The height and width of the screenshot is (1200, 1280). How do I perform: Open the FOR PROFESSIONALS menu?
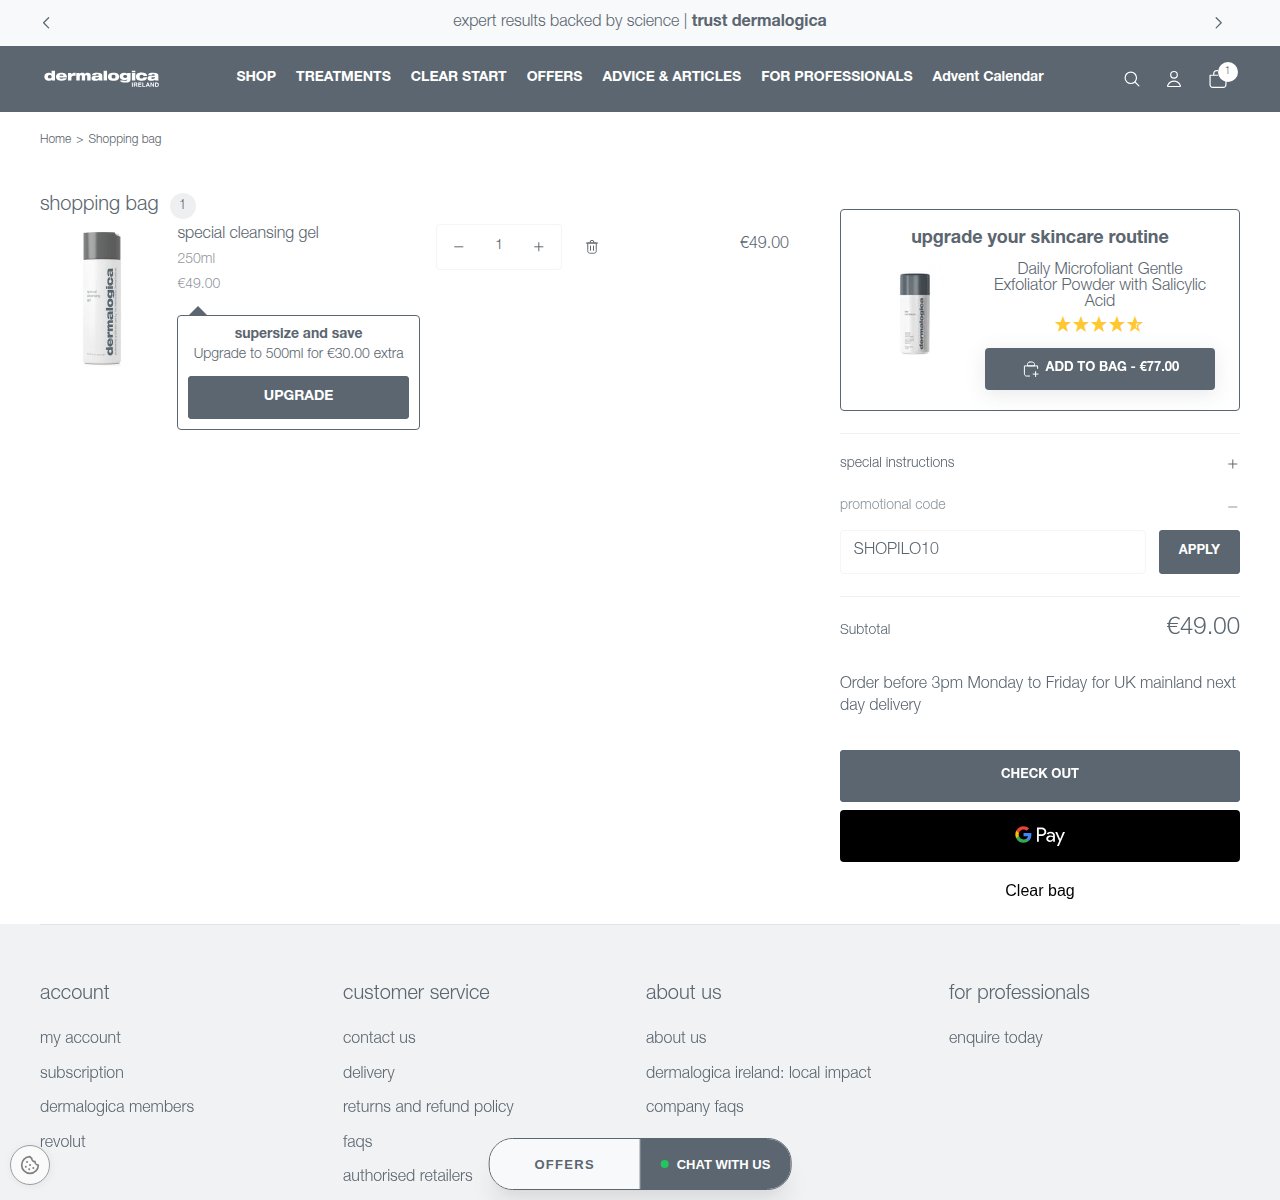tap(836, 76)
